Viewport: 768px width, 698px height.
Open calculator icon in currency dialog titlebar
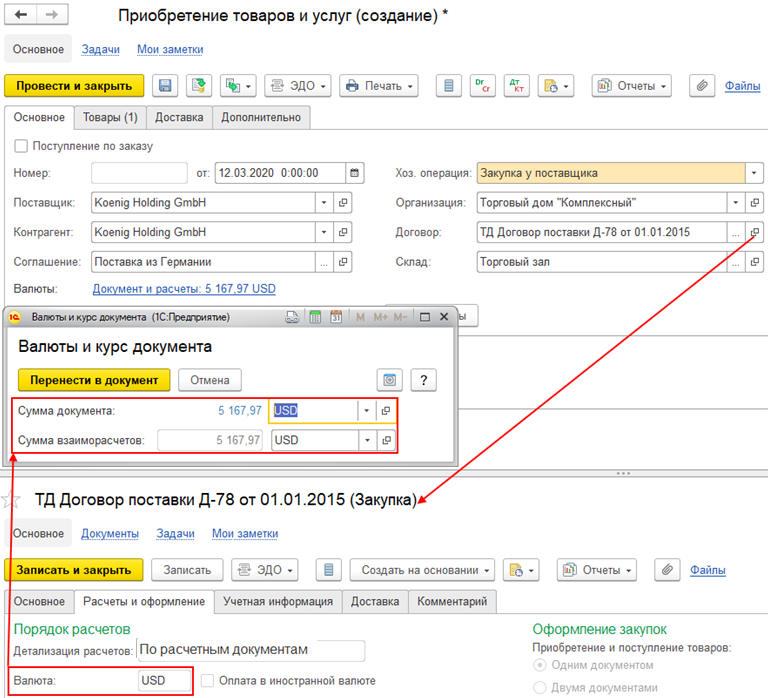[x=315, y=317]
